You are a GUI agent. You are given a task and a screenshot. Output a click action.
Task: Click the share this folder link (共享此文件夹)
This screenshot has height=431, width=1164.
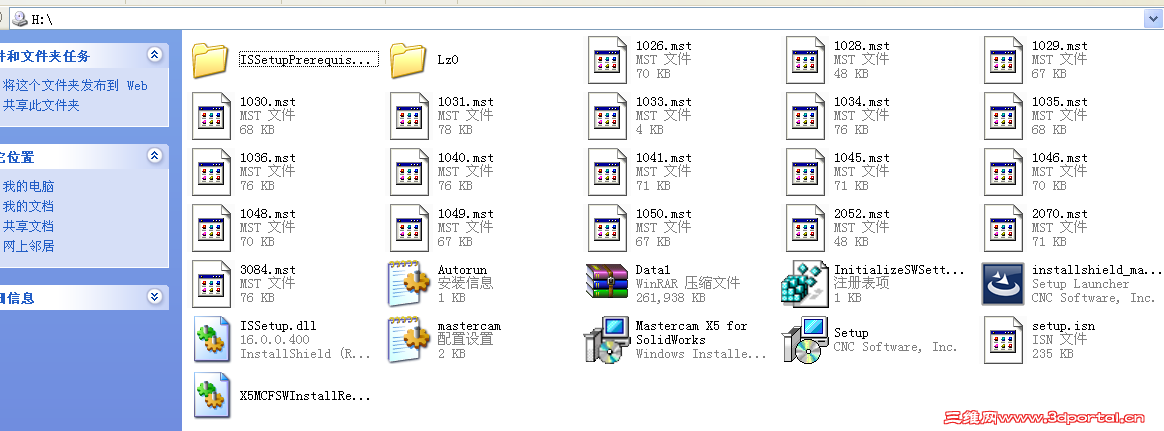pos(41,105)
